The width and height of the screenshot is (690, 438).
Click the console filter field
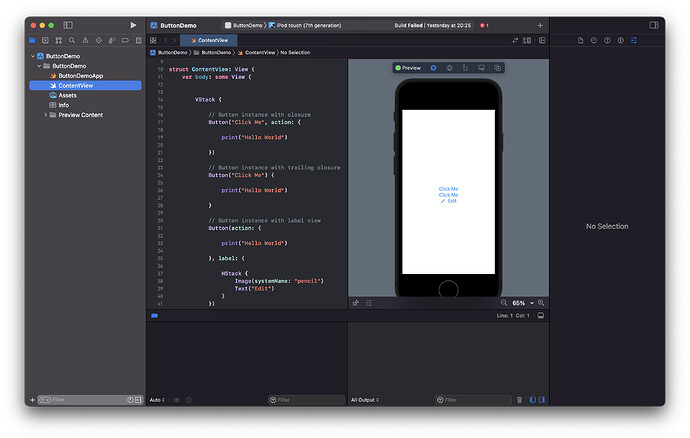[x=473, y=400]
